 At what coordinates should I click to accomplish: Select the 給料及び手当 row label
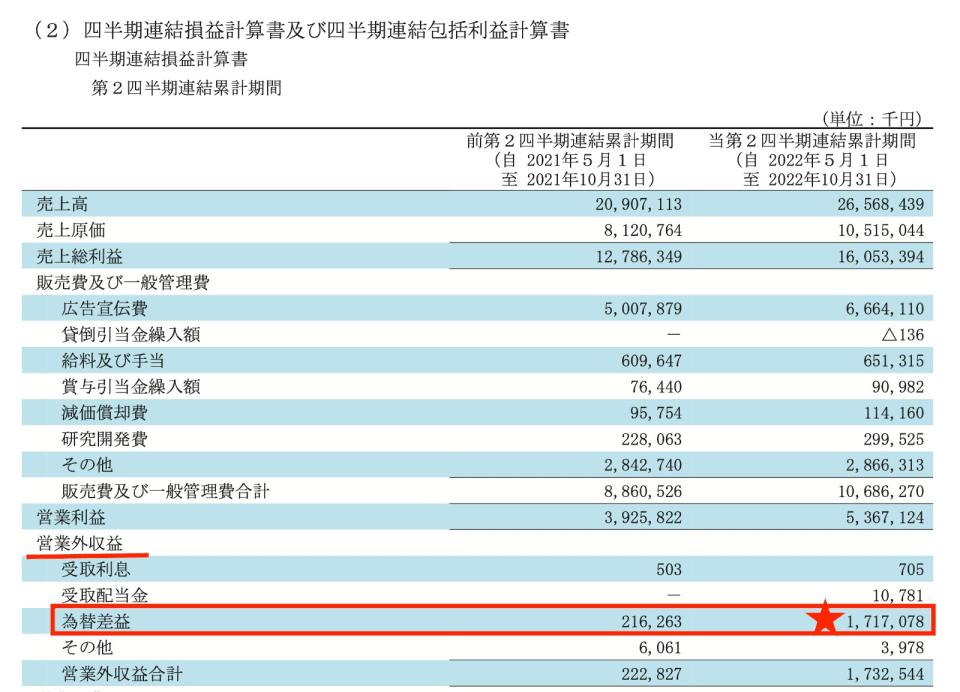click(x=113, y=361)
